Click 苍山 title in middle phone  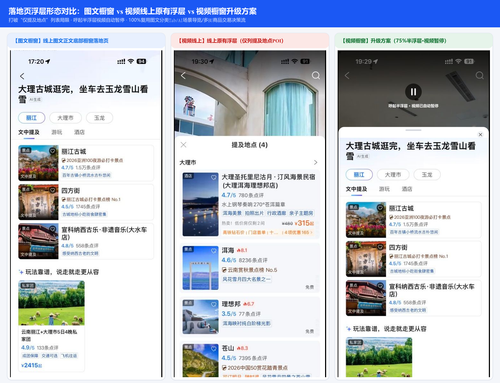click(x=228, y=348)
